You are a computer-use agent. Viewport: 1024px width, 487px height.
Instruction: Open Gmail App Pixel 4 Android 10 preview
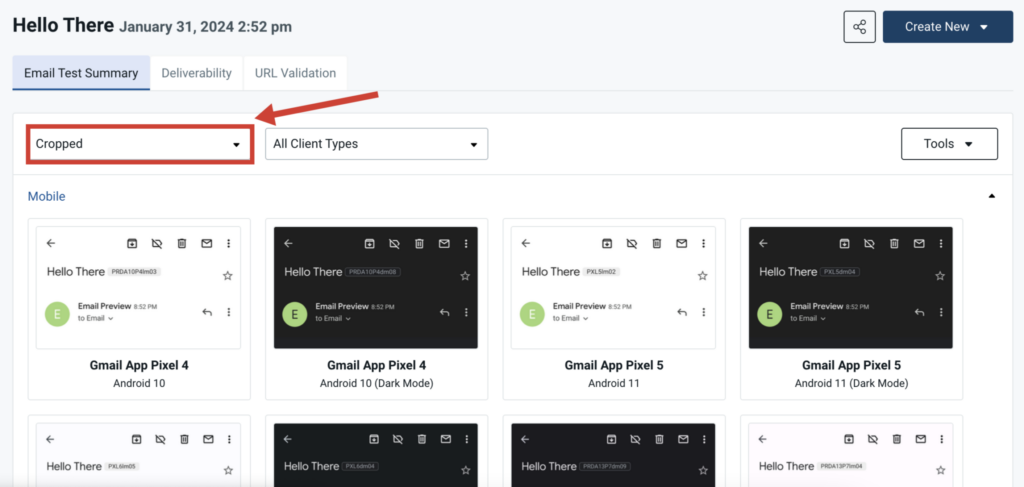(139, 288)
